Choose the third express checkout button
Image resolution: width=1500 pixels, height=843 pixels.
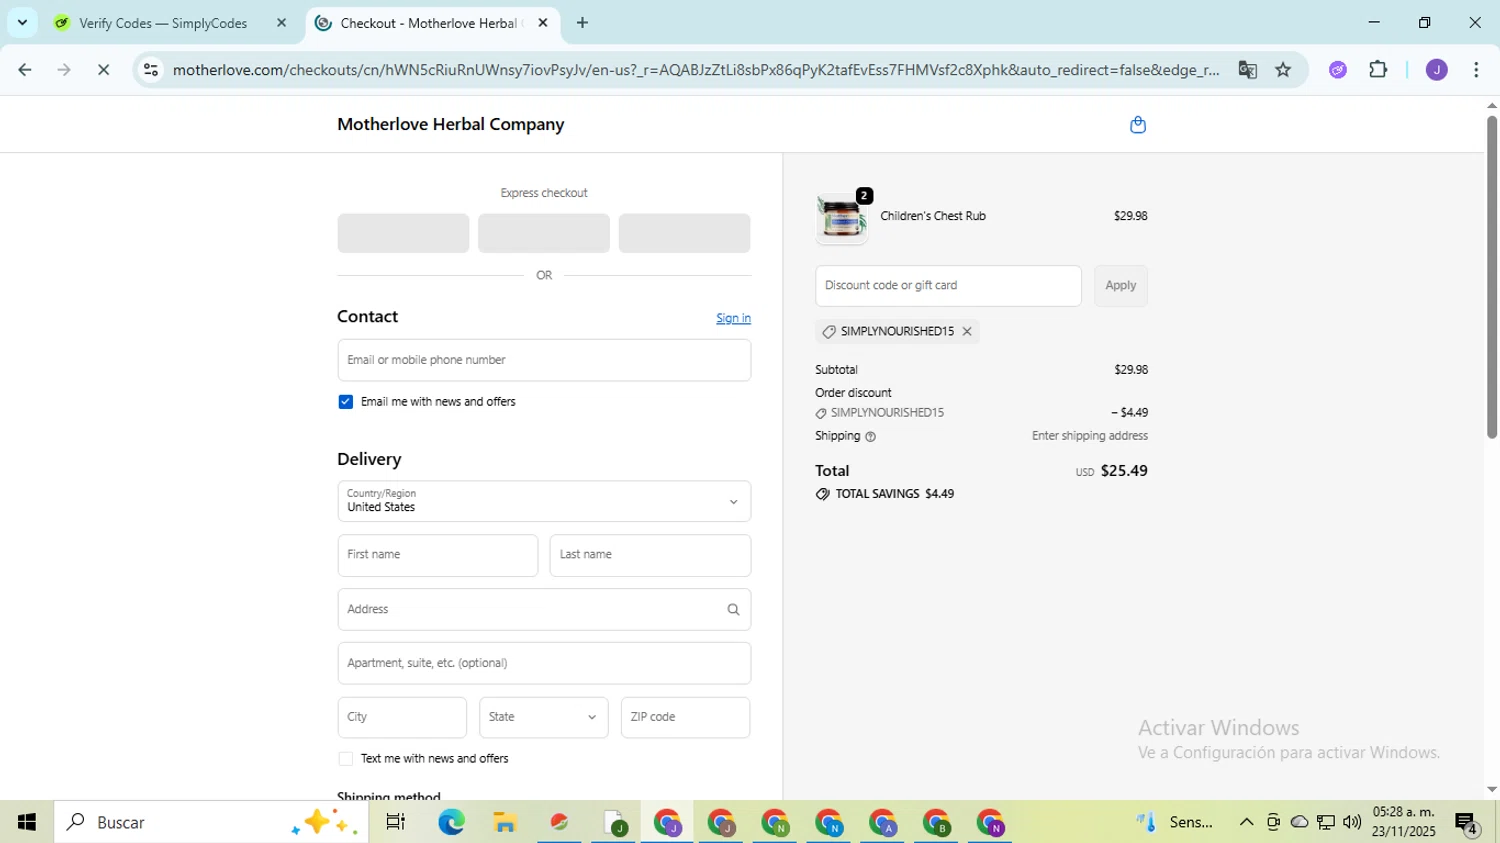(684, 233)
